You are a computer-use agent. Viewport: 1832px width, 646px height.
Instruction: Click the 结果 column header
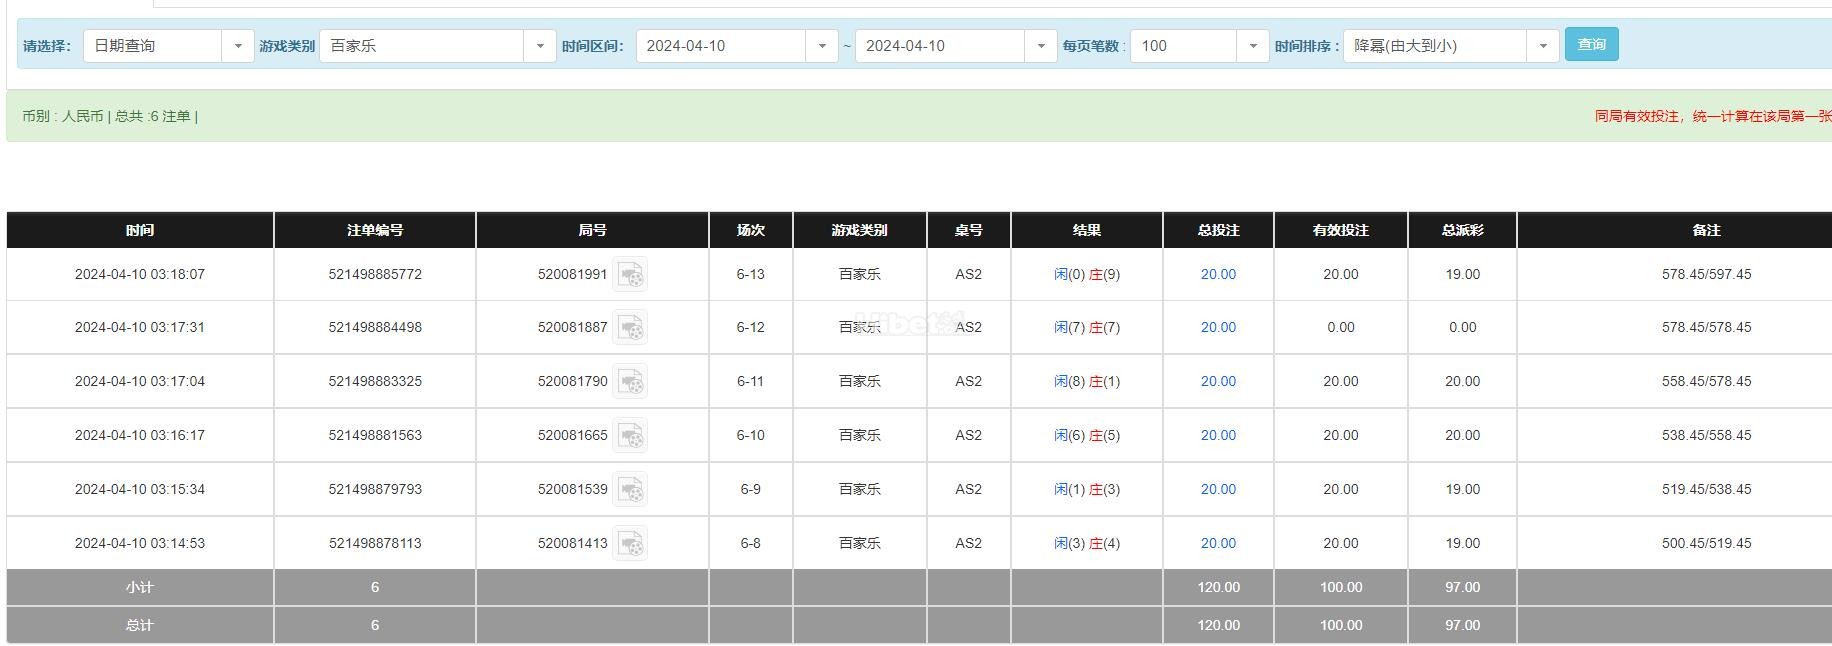pyautogui.click(x=1087, y=230)
